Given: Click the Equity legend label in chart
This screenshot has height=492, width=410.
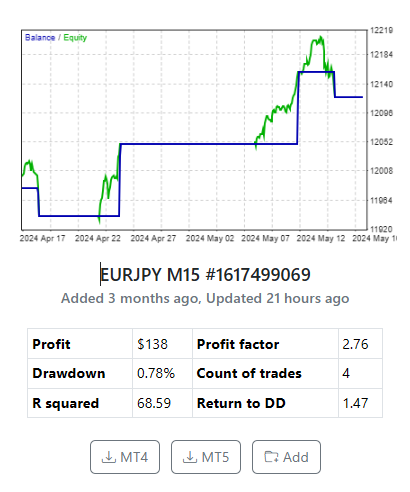Looking at the screenshot, I should tap(75, 38).
